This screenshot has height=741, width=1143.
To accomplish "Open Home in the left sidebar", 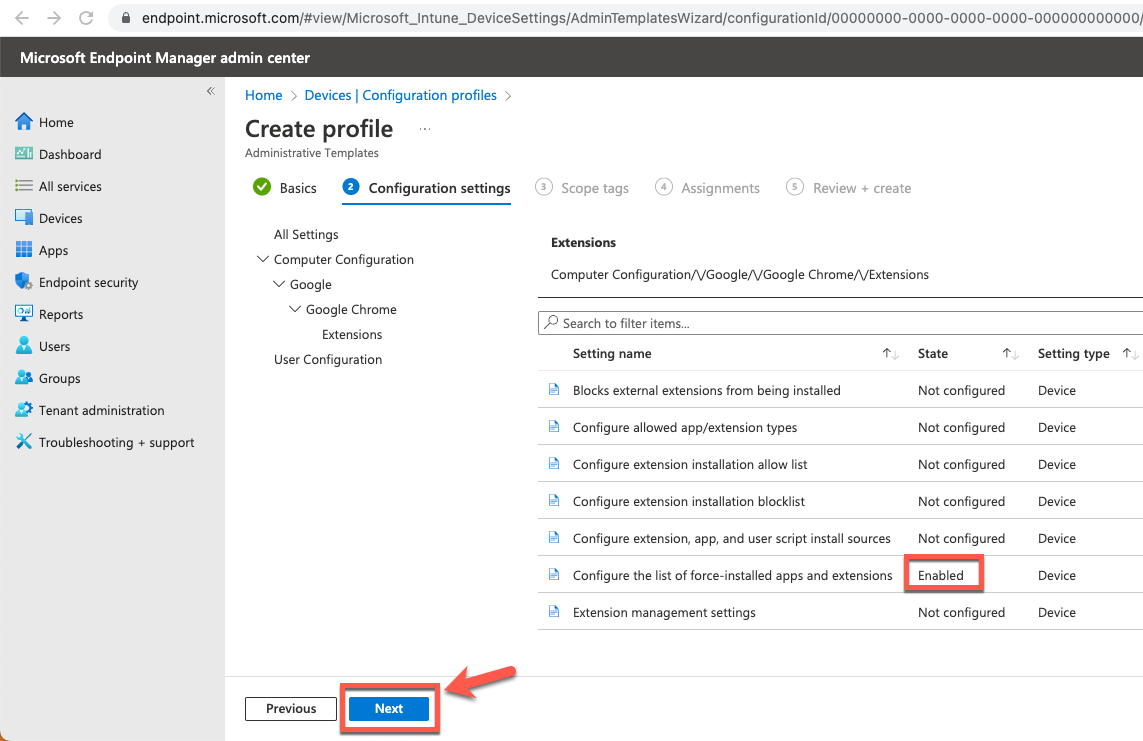I will [x=56, y=122].
